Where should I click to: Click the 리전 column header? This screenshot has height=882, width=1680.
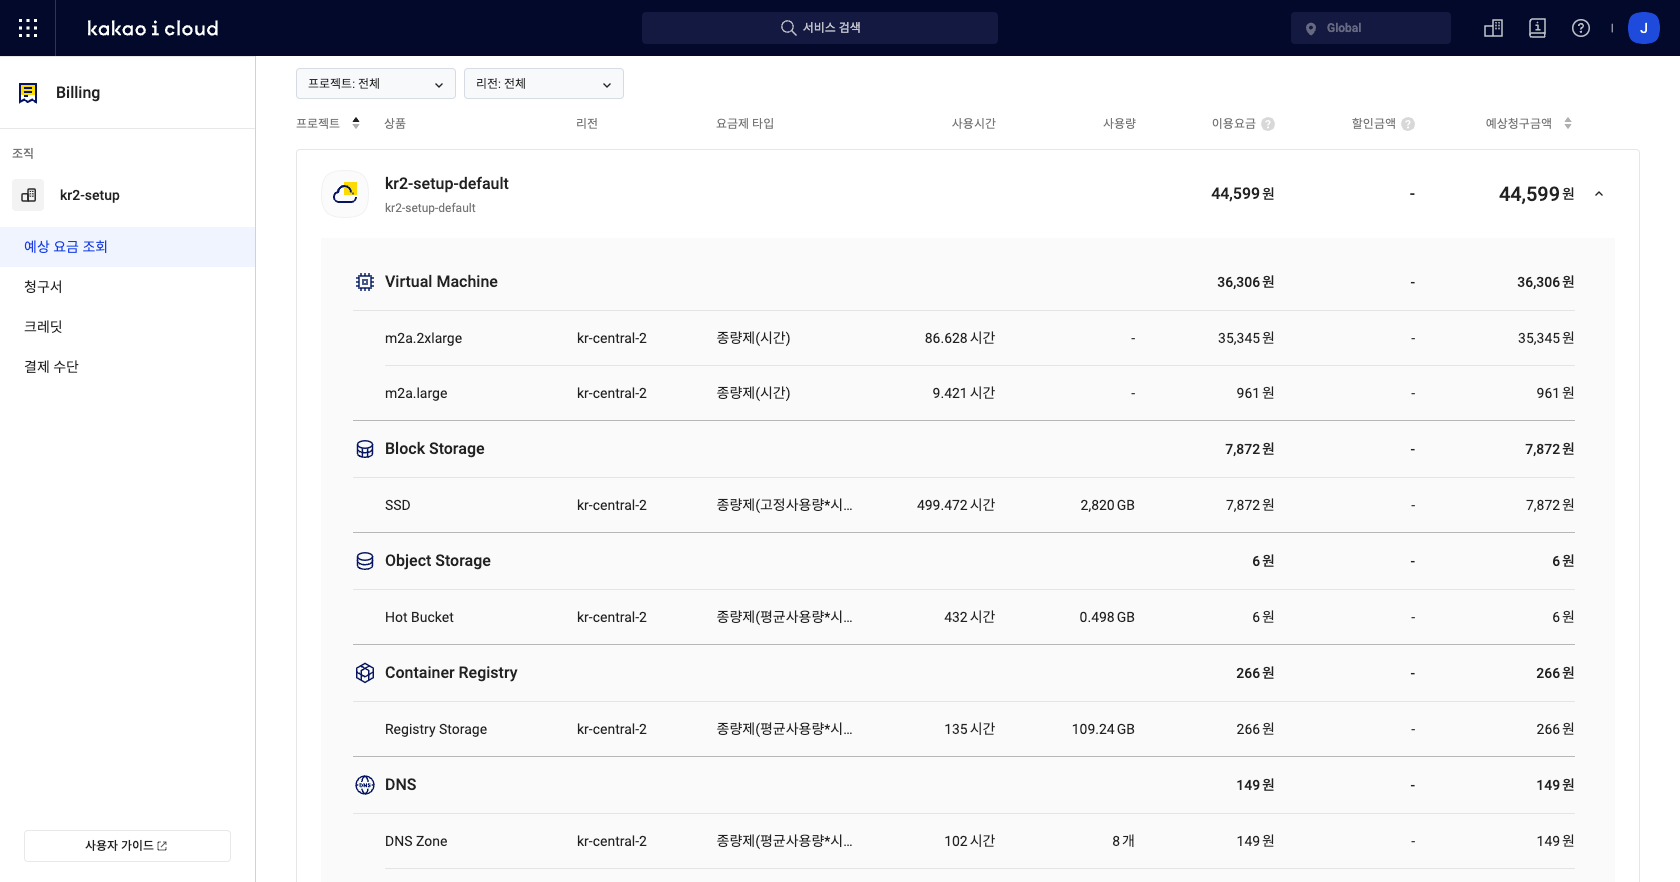click(x=587, y=124)
